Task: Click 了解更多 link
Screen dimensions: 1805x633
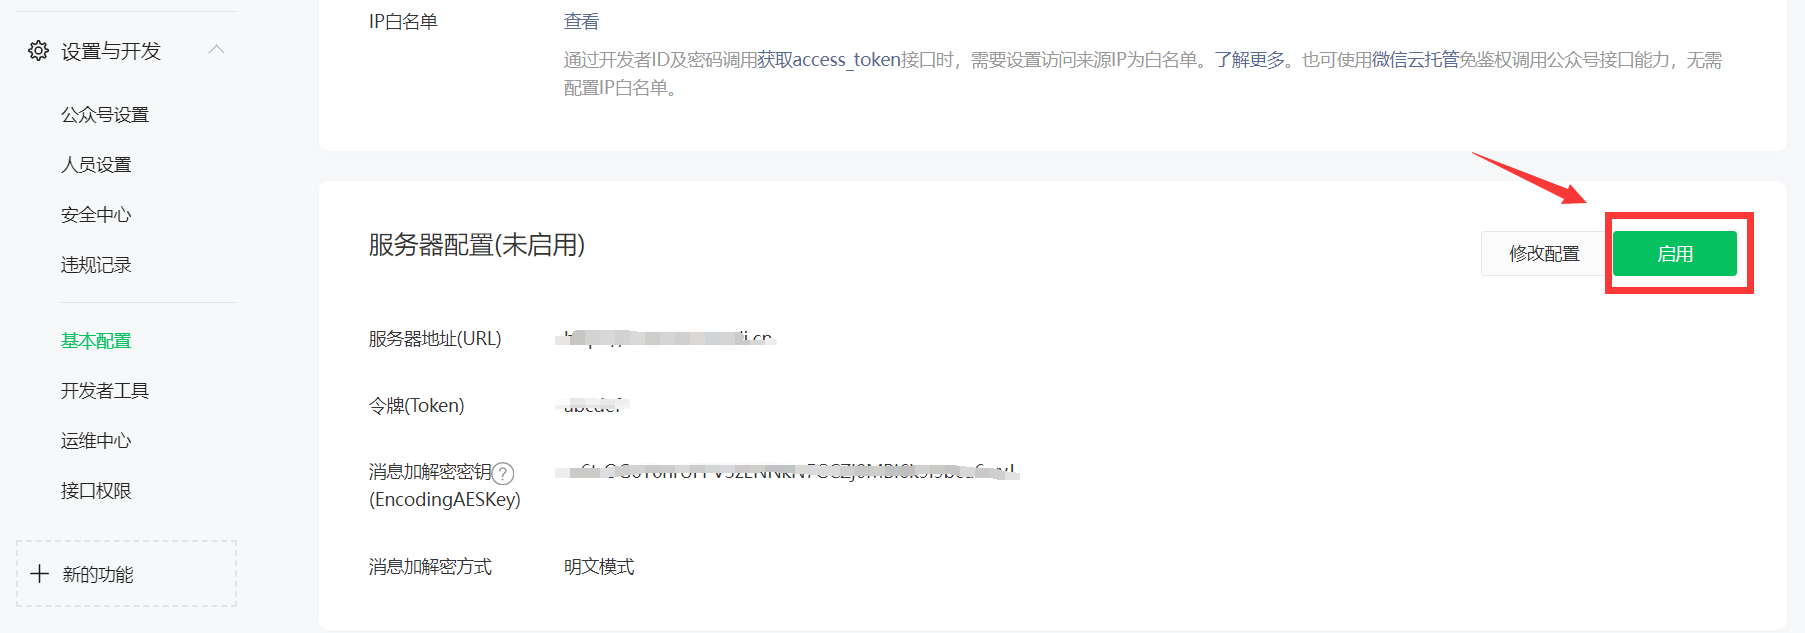Action: pos(1250,60)
